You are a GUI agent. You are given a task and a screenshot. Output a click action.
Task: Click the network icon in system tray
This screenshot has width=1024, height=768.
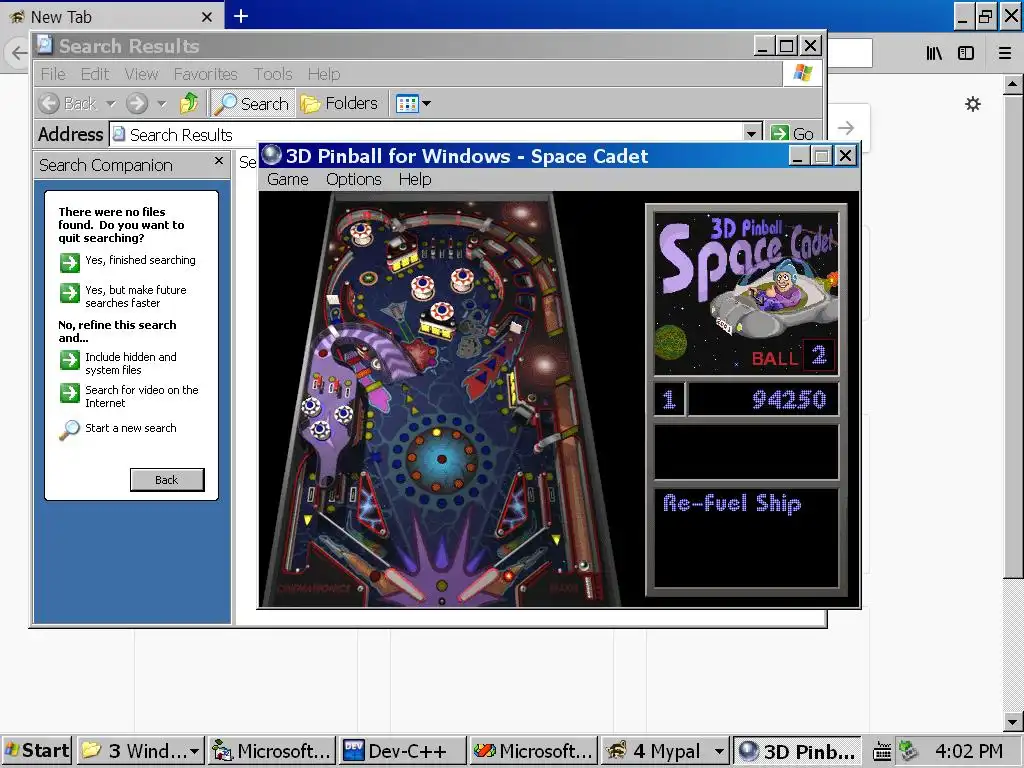[x=908, y=751]
